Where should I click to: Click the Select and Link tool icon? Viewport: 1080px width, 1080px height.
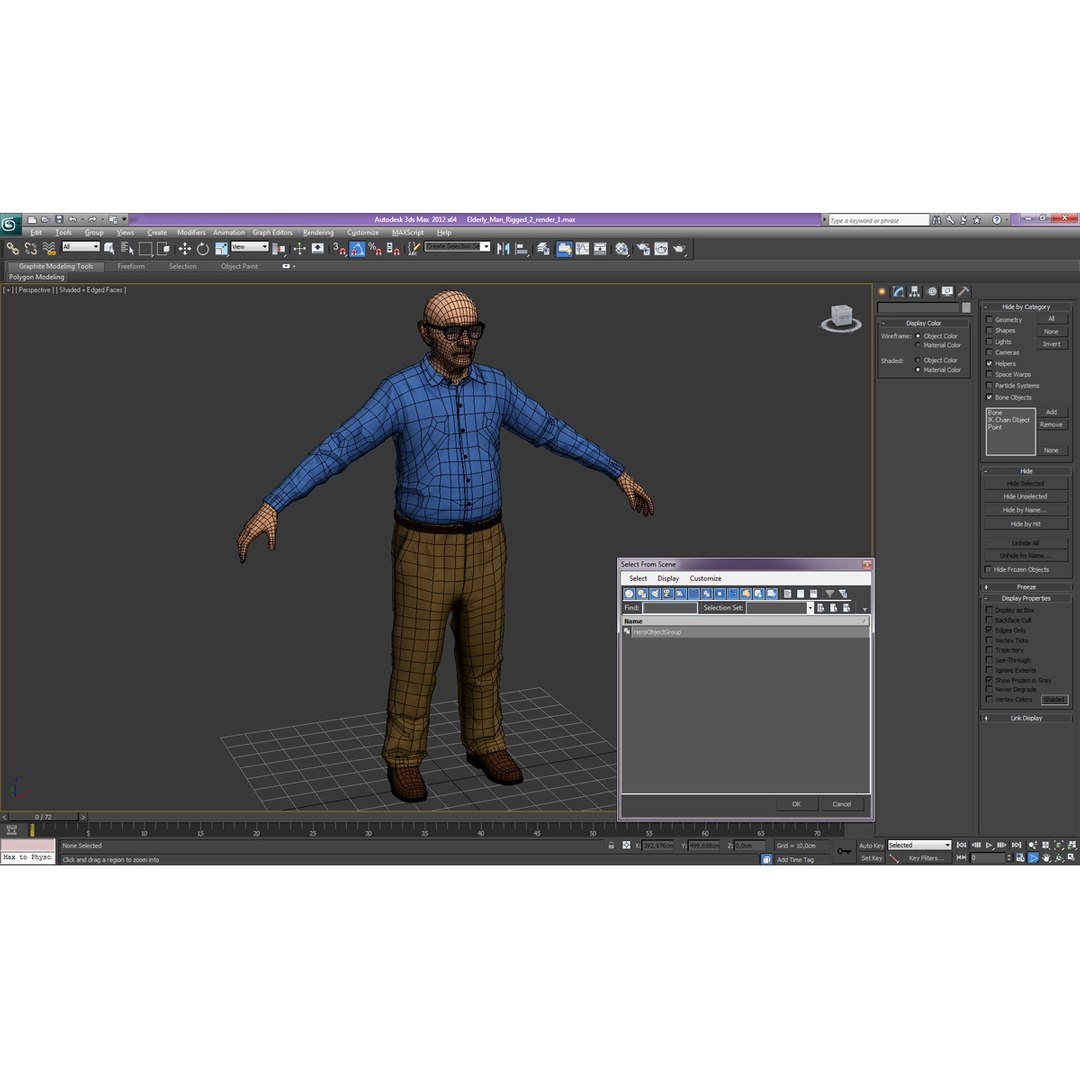(x=12, y=249)
